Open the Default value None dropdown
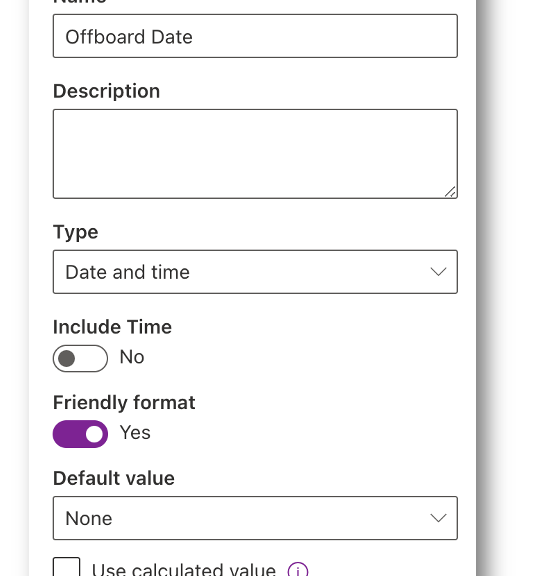This screenshot has width=534, height=576. (255, 518)
